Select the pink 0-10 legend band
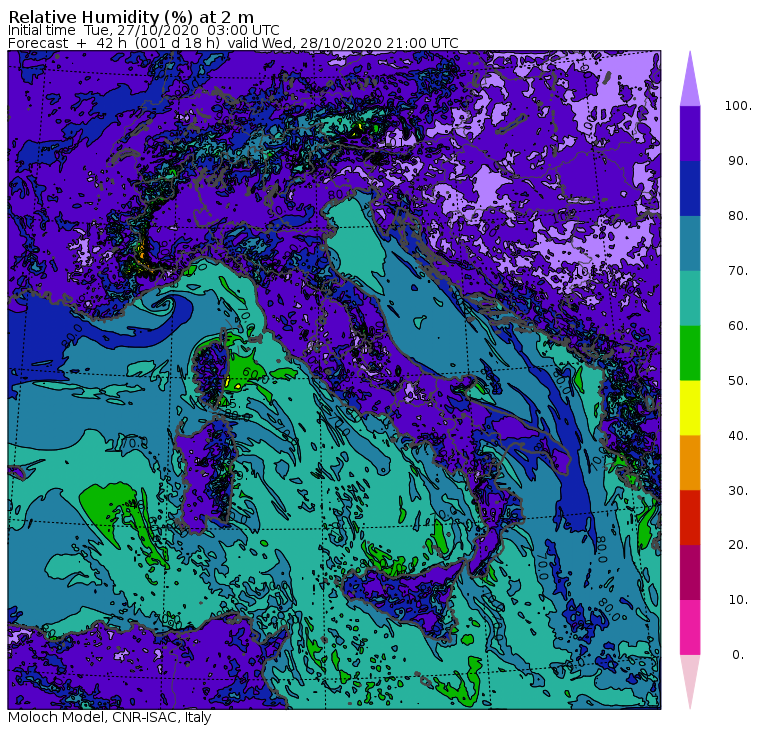Viewport: 760px width, 731px height. (690, 627)
